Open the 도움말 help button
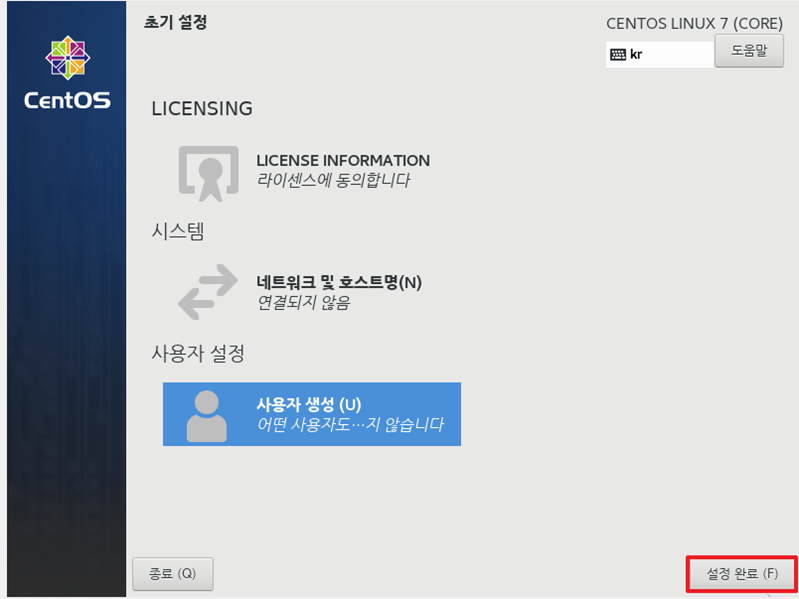Viewport: 799px width, 599px height. [x=749, y=51]
